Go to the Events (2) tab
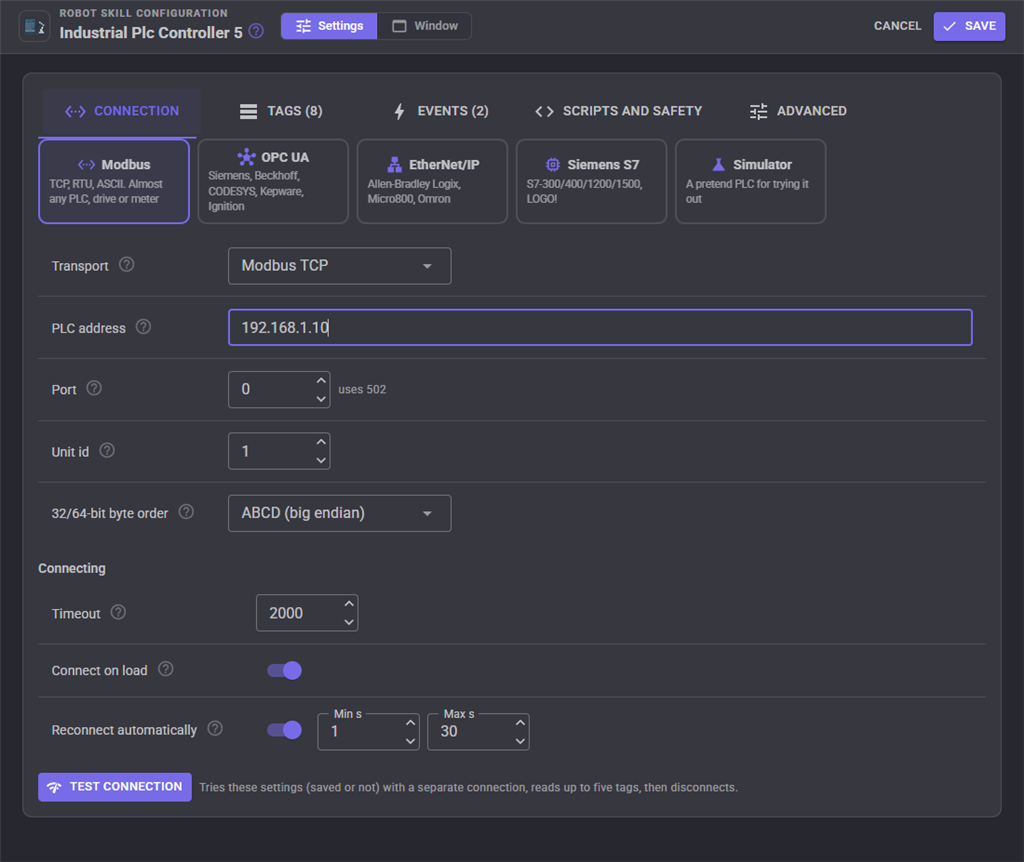 441,111
